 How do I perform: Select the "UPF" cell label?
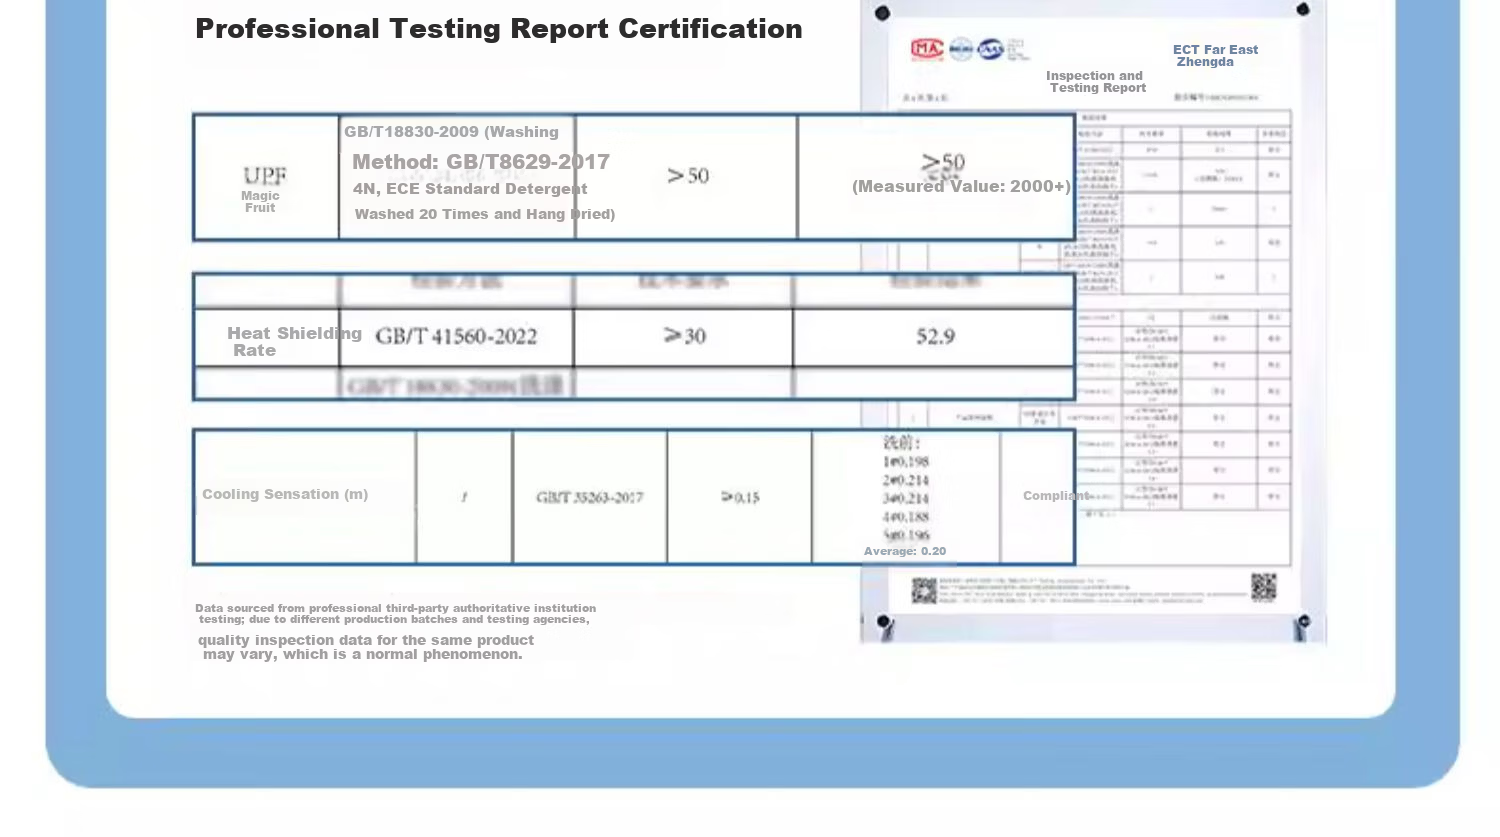[x=265, y=176]
